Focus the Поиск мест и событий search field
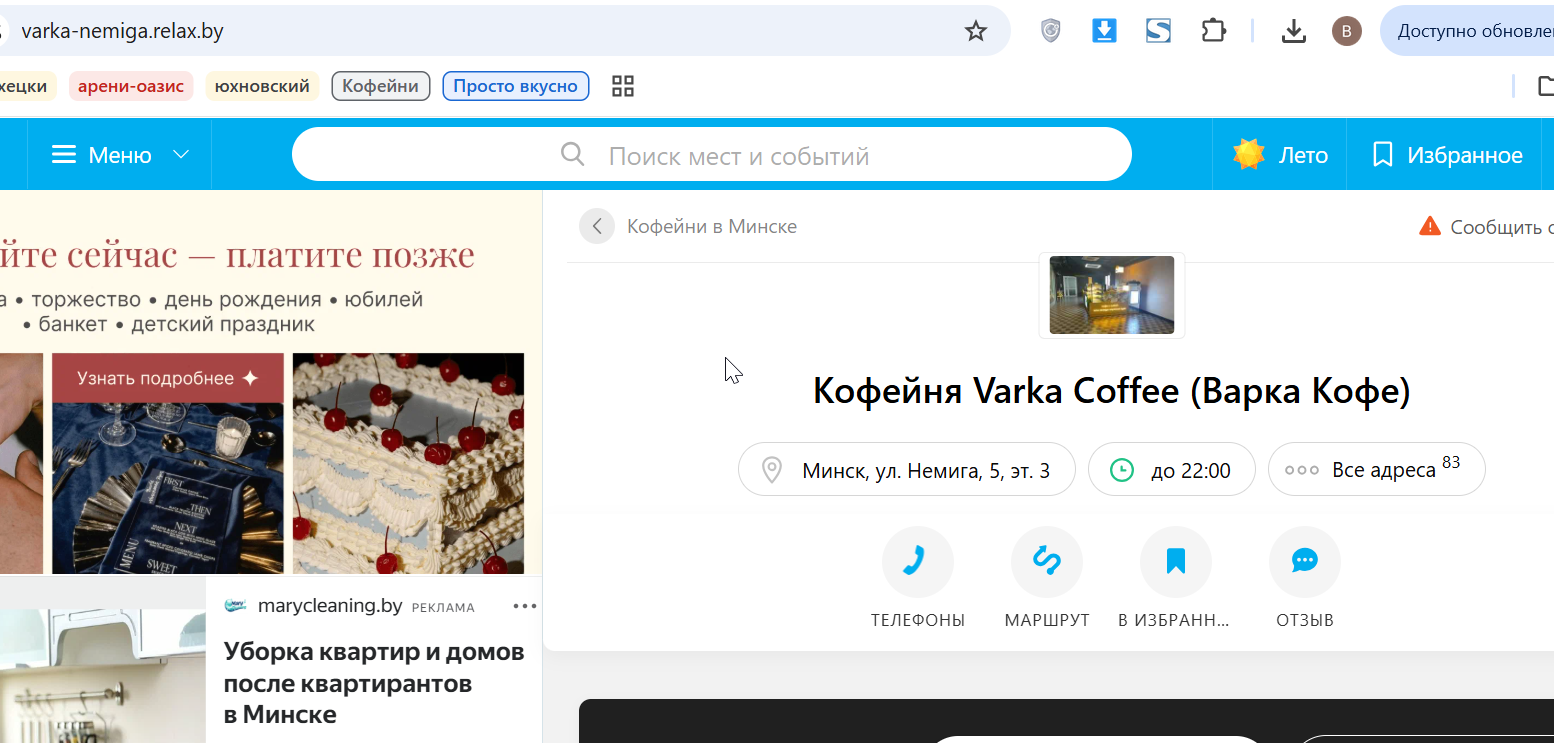1554x743 pixels. point(712,155)
